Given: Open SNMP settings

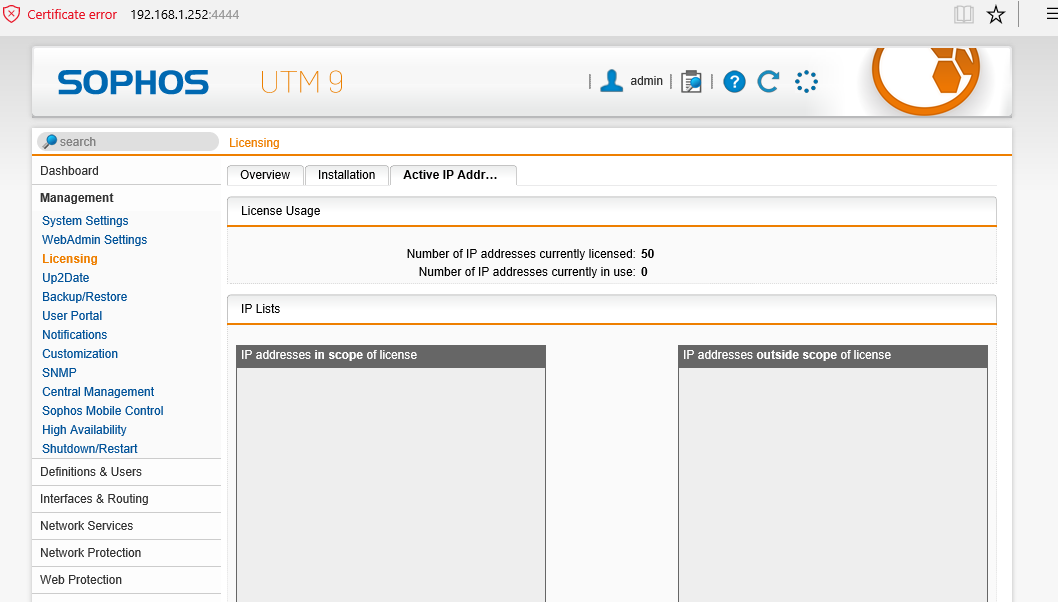Looking at the screenshot, I should click(59, 372).
